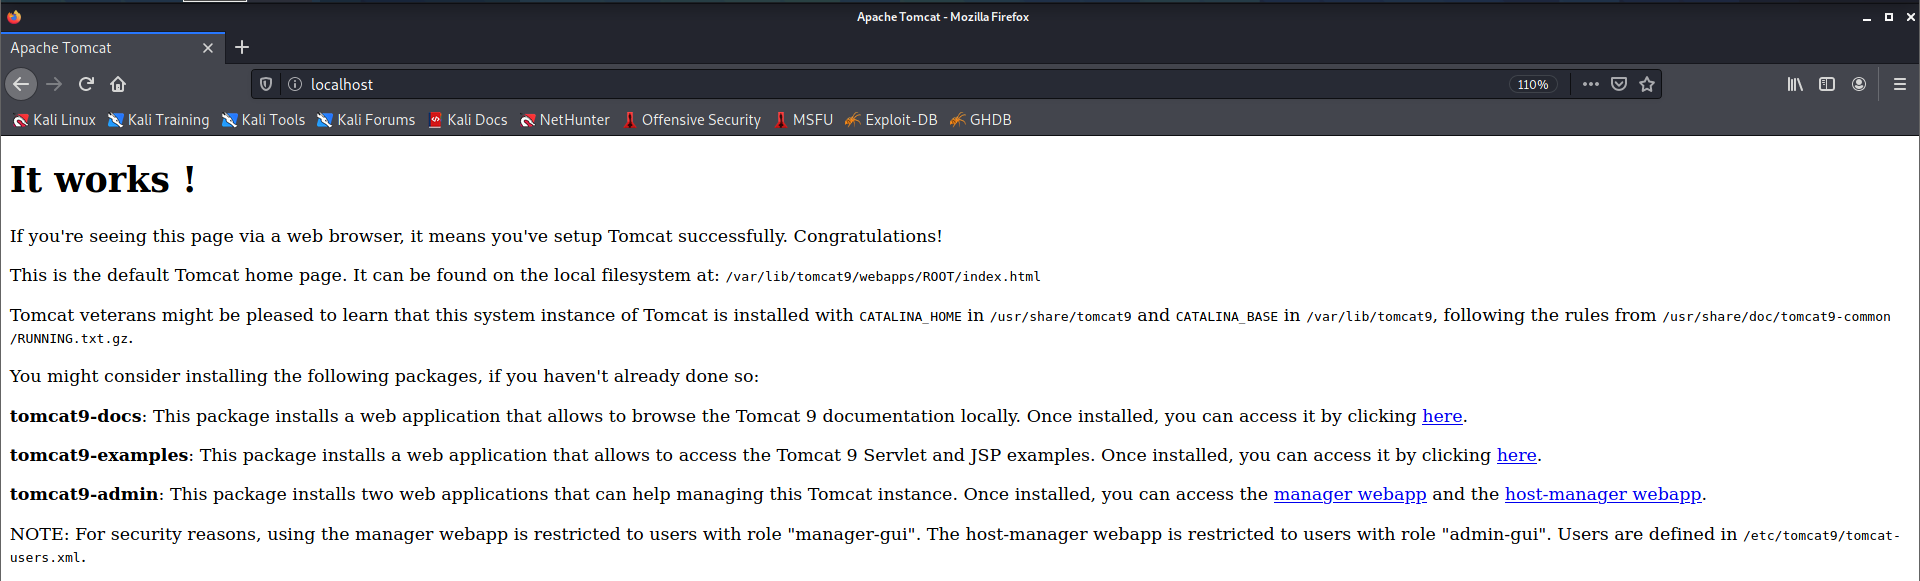The height and width of the screenshot is (581, 1920).
Task: Click the 'It works !' heading
Action: pyautogui.click(x=103, y=179)
